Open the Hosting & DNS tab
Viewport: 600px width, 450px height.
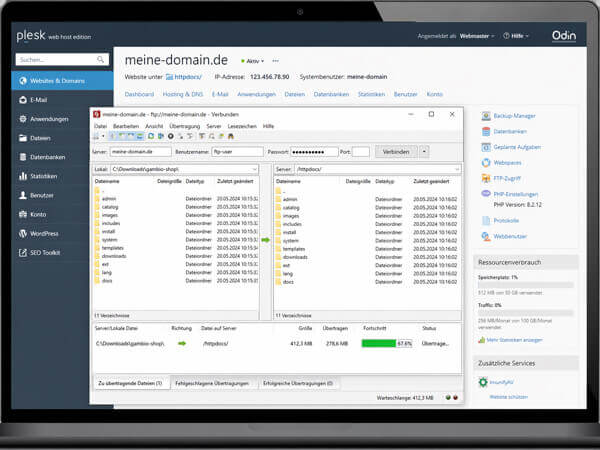(182, 93)
